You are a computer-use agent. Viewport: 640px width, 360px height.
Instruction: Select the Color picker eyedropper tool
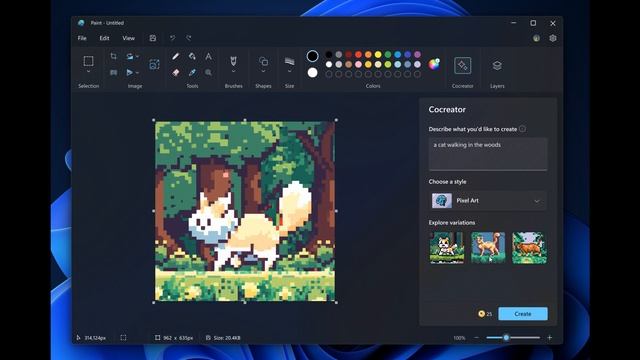point(192,73)
